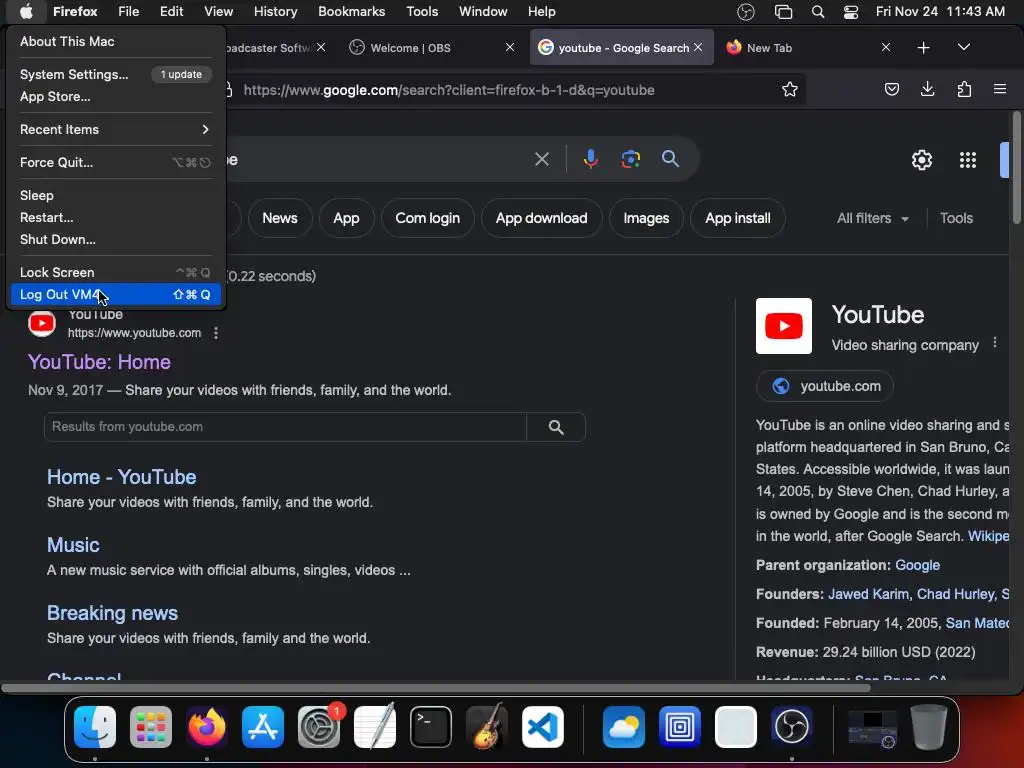Image resolution: width=1024 pixels, height=768 pixels.
Task: Open the Trash in the Dock
Action: 929,726
